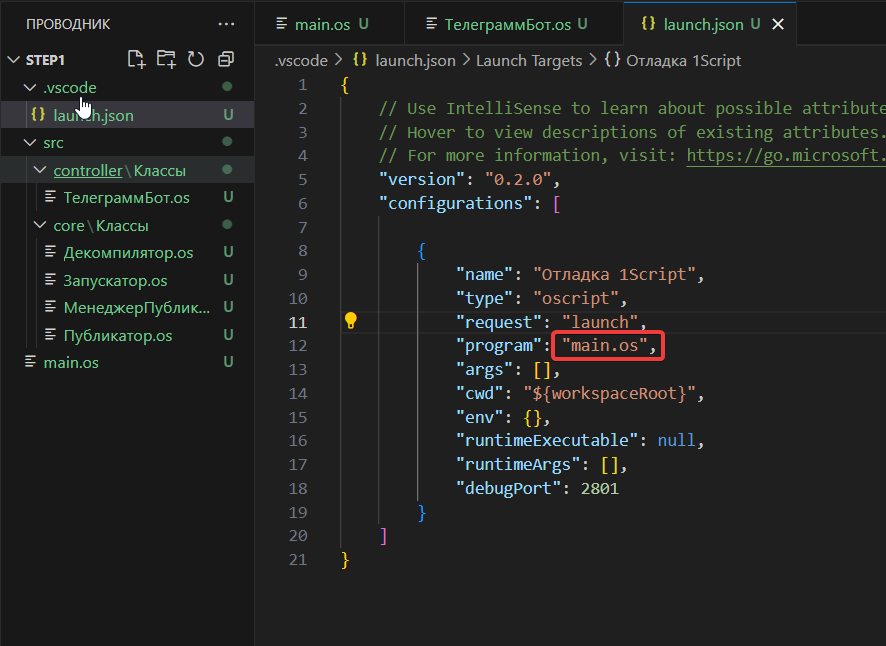Viewport: 886px width, 646px height.
Task: Collapse all folders in explorer
Action: coord(226,59)
